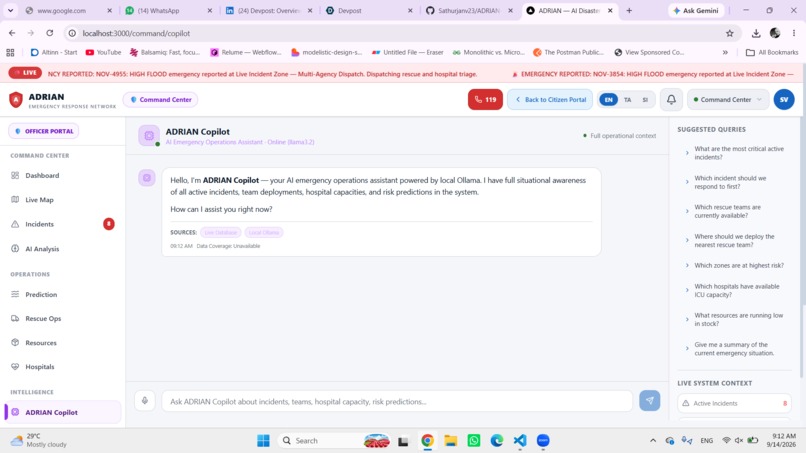Click the red incidents count badge
The height and width of the screenshot is (453, 806).
tap(108, 224)
